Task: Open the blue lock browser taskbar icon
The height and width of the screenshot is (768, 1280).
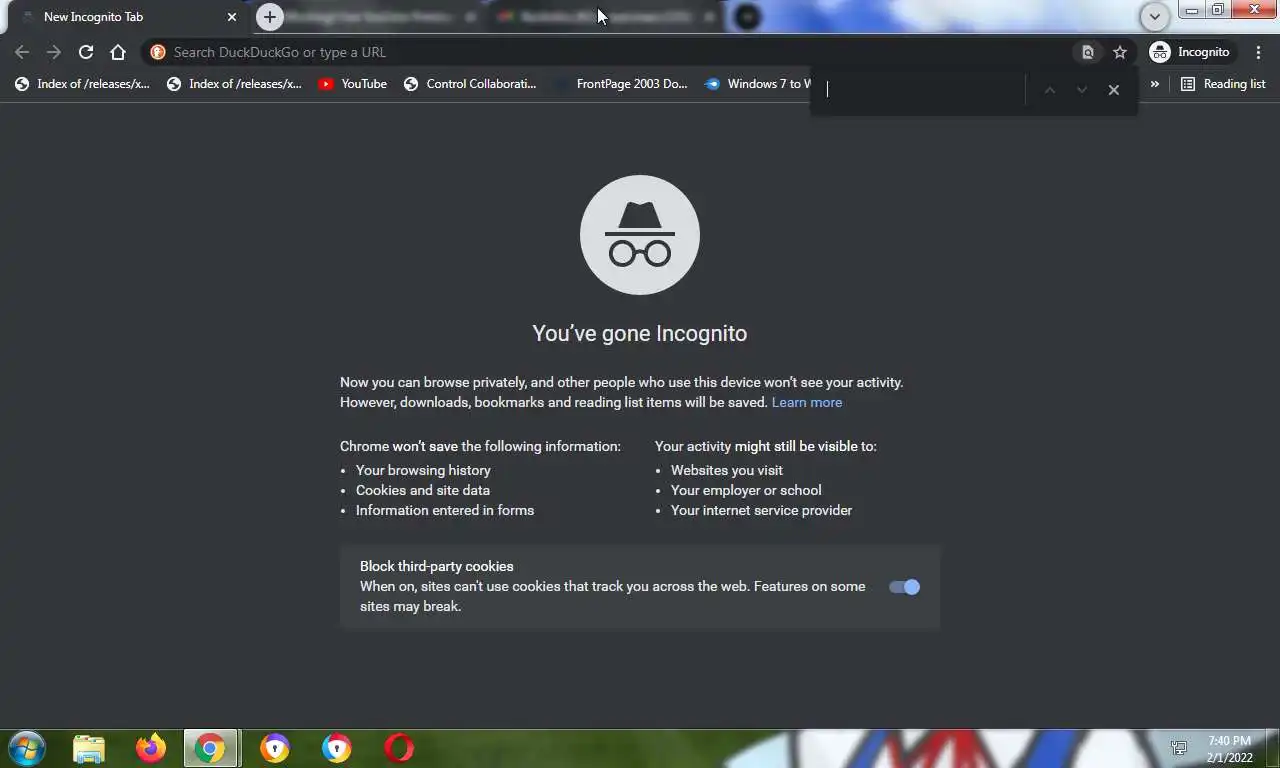Action: 337,748
